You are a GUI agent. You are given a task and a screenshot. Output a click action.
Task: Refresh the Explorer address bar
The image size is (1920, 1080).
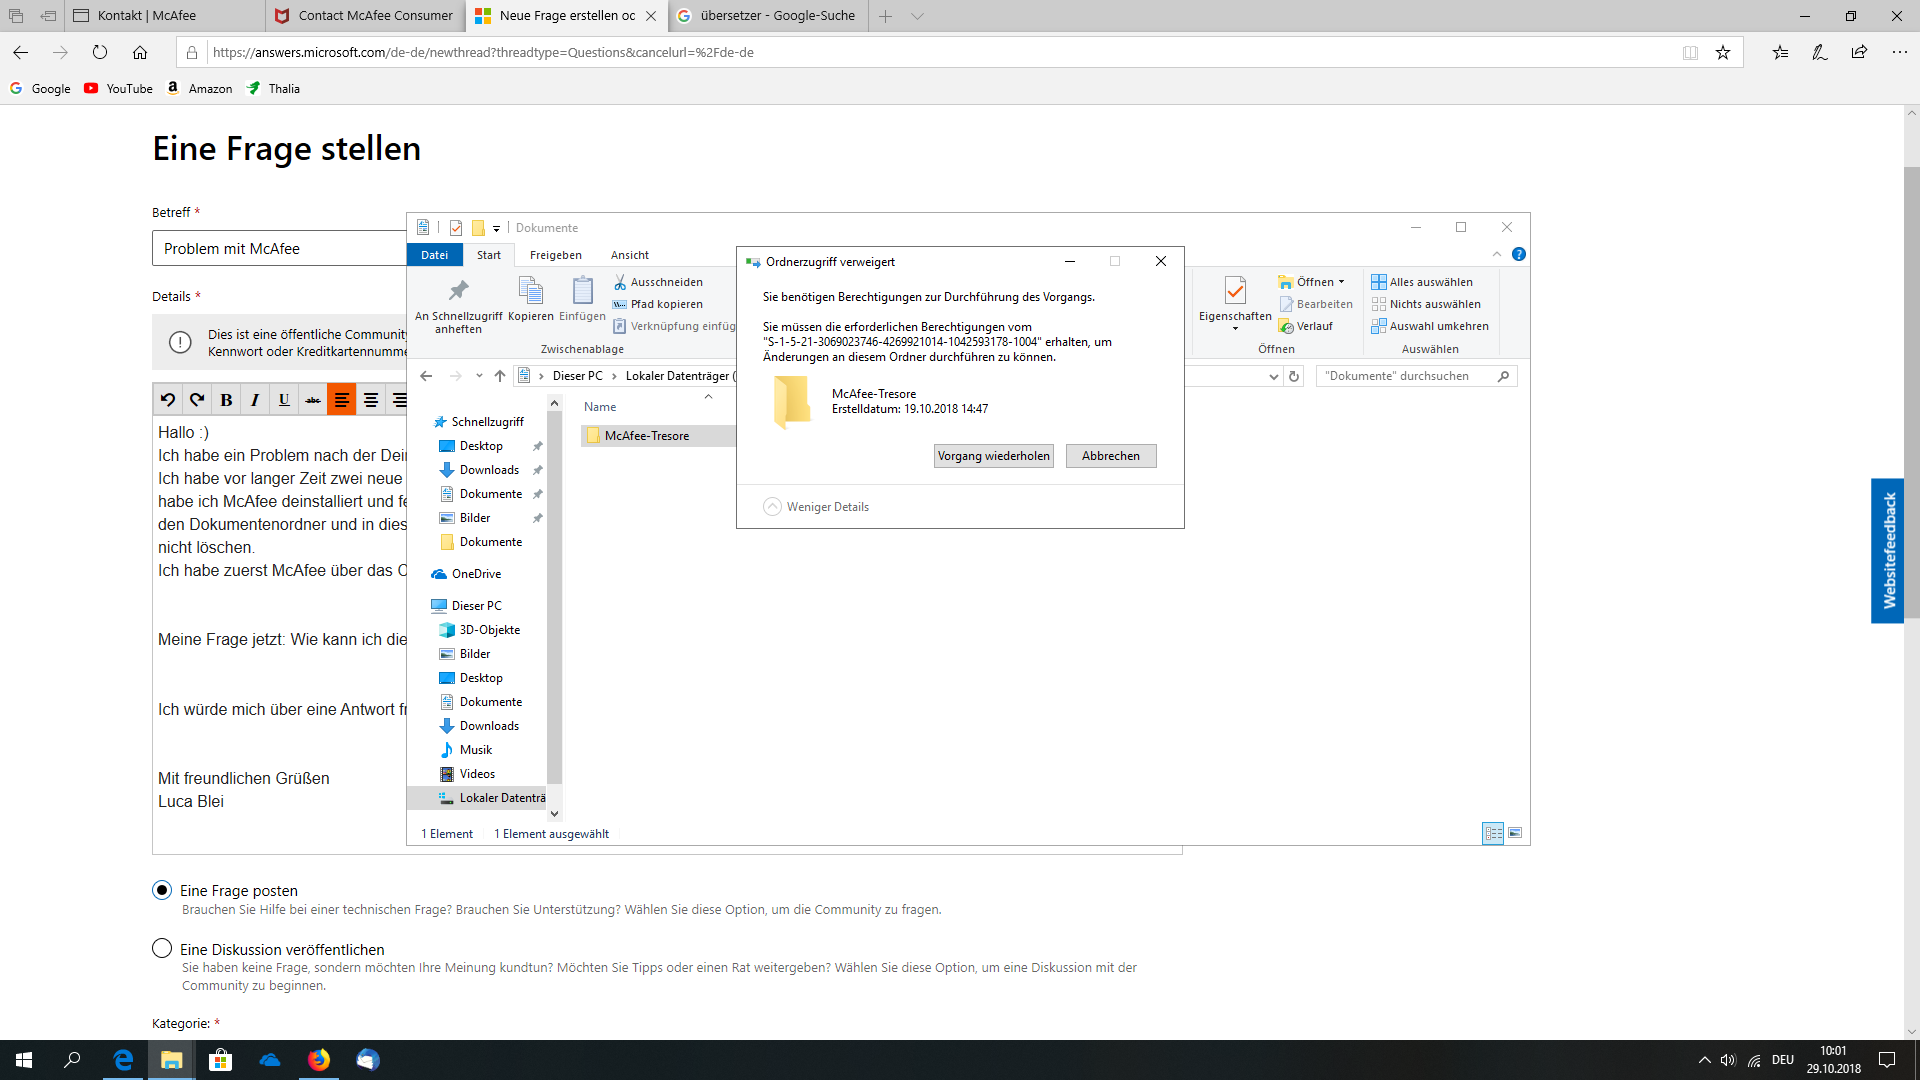pos(1294,376)
